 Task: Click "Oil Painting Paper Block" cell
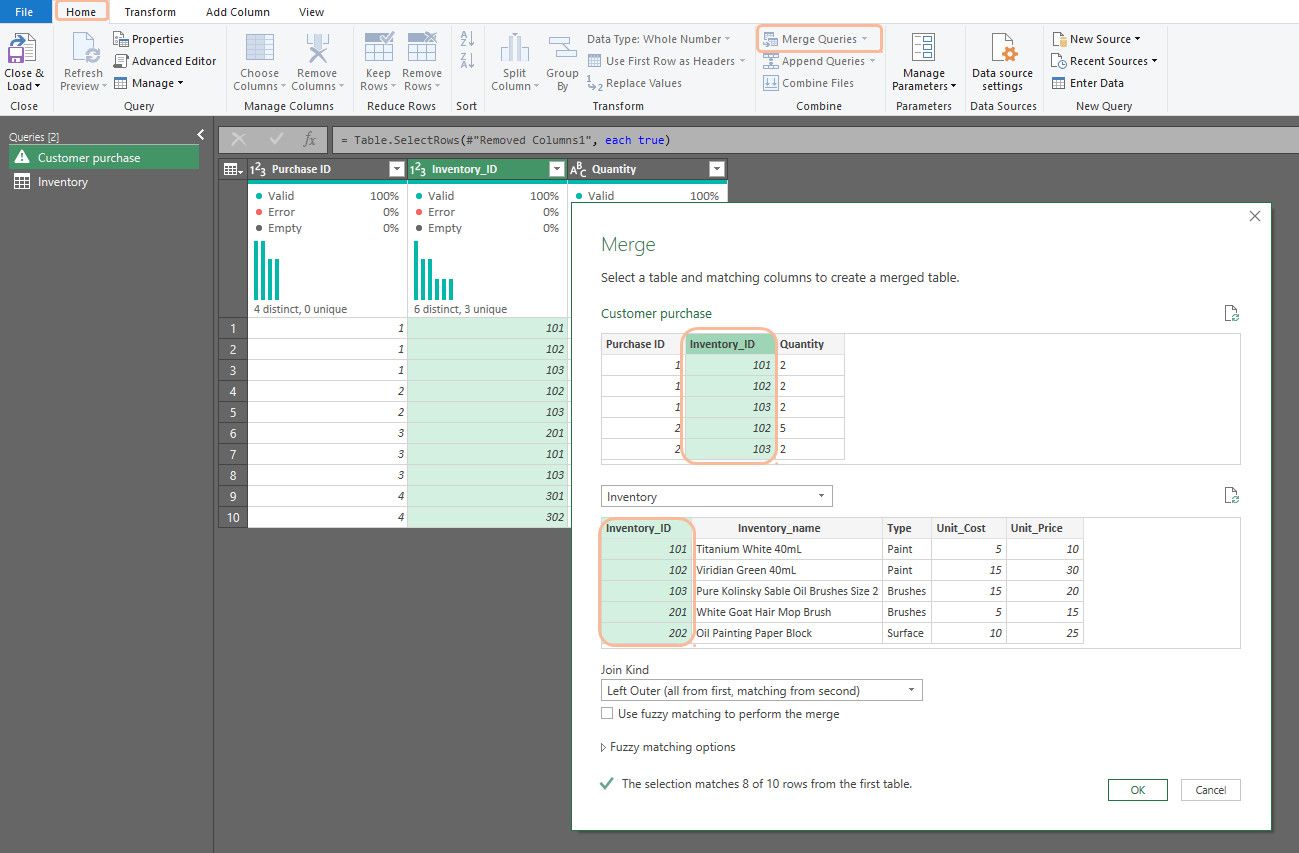pyautogui.click(x=787, y=633)
